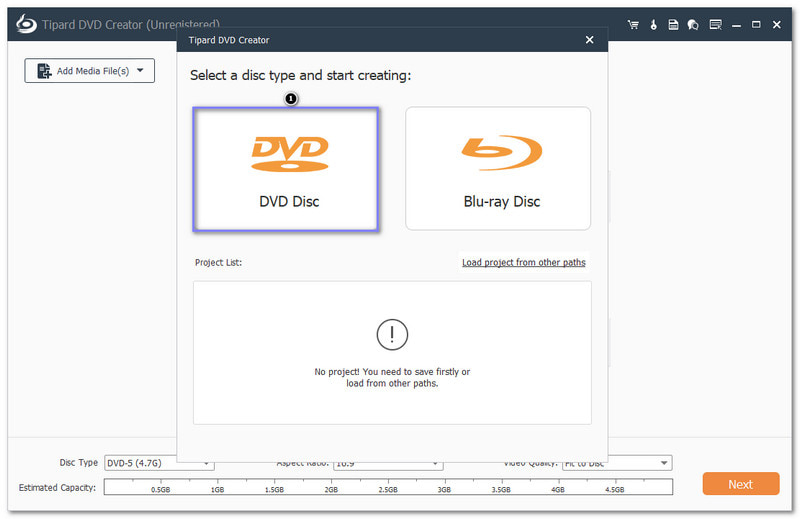Minimize the Tipard DVD Creator main window
The height and width of the screenshot is (519, 800).
pyautogui.click(x=736, y=25)
